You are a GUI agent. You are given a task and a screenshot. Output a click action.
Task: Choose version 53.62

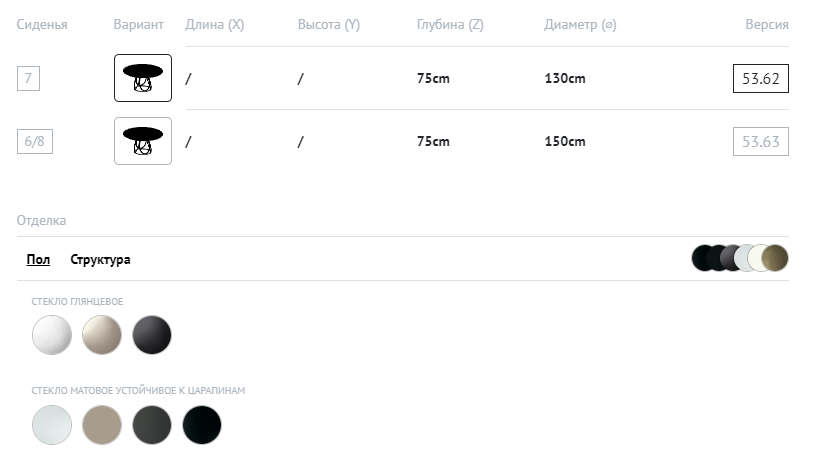point(760,78)
